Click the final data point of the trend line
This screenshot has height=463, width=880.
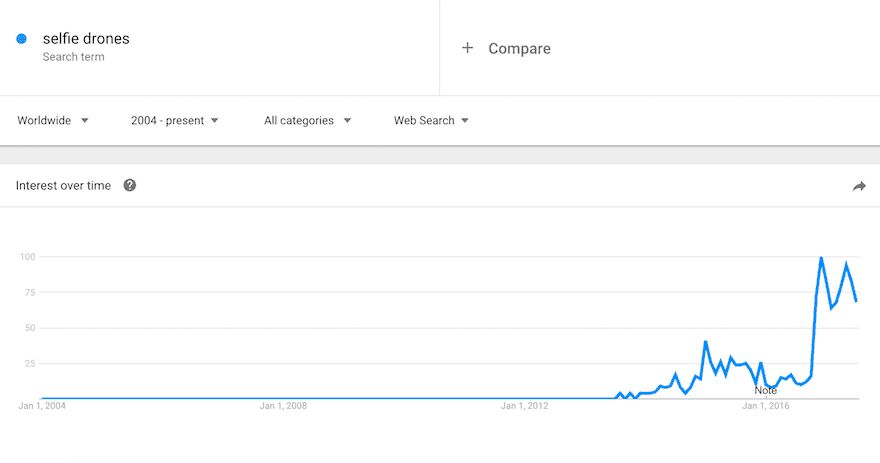(x=856, y=301)
